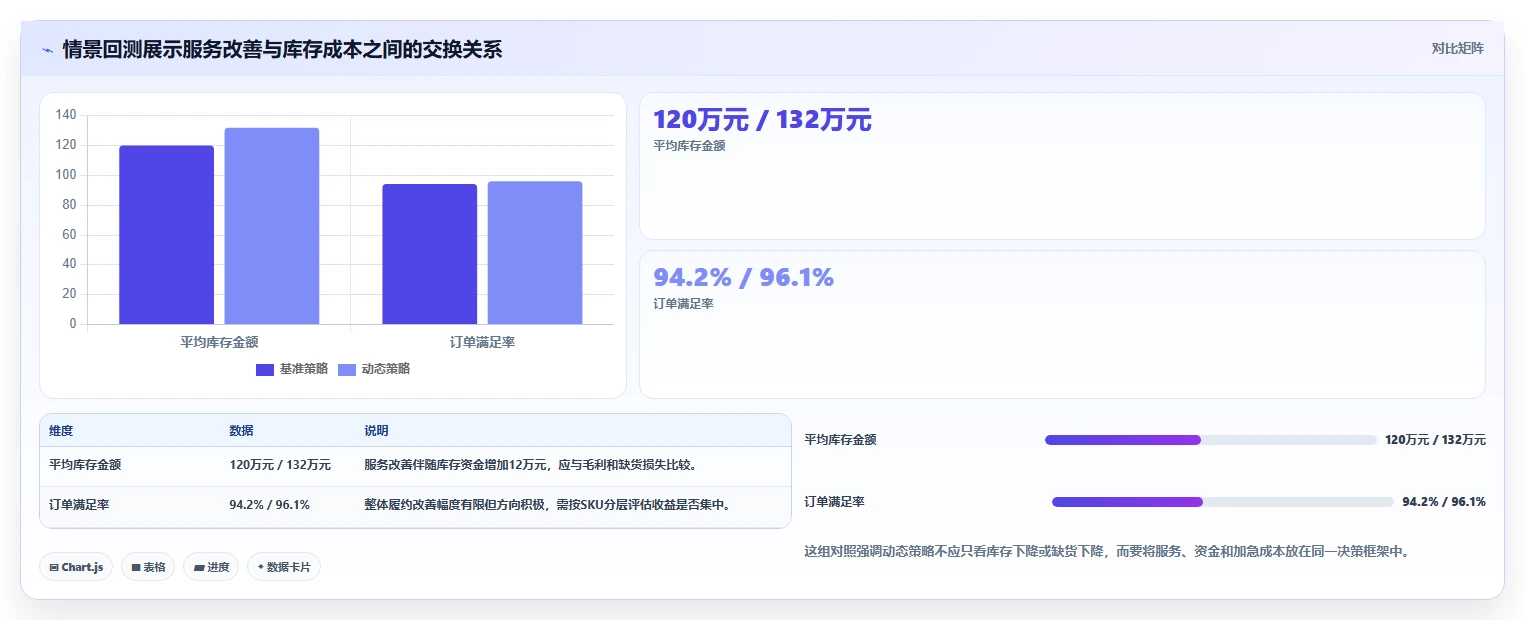This screenshot has width=1525, height=620.
Task: Click the 订单满足率 progress label
Action: 835,502
